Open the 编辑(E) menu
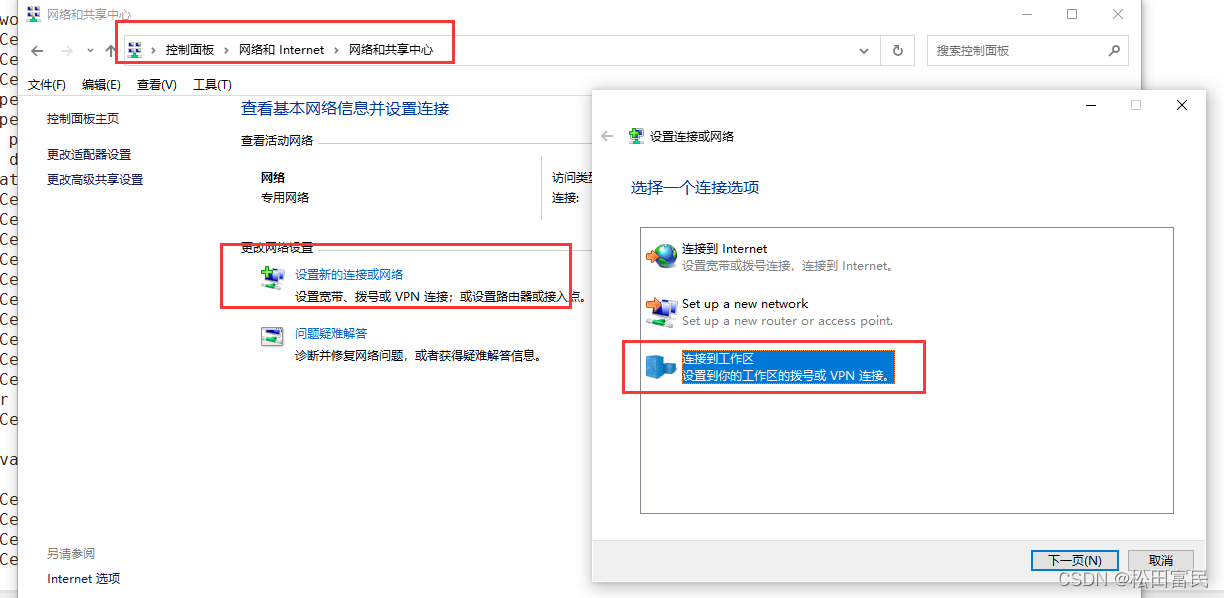This screenshot has height=598, width=1224. coord(101,85)
